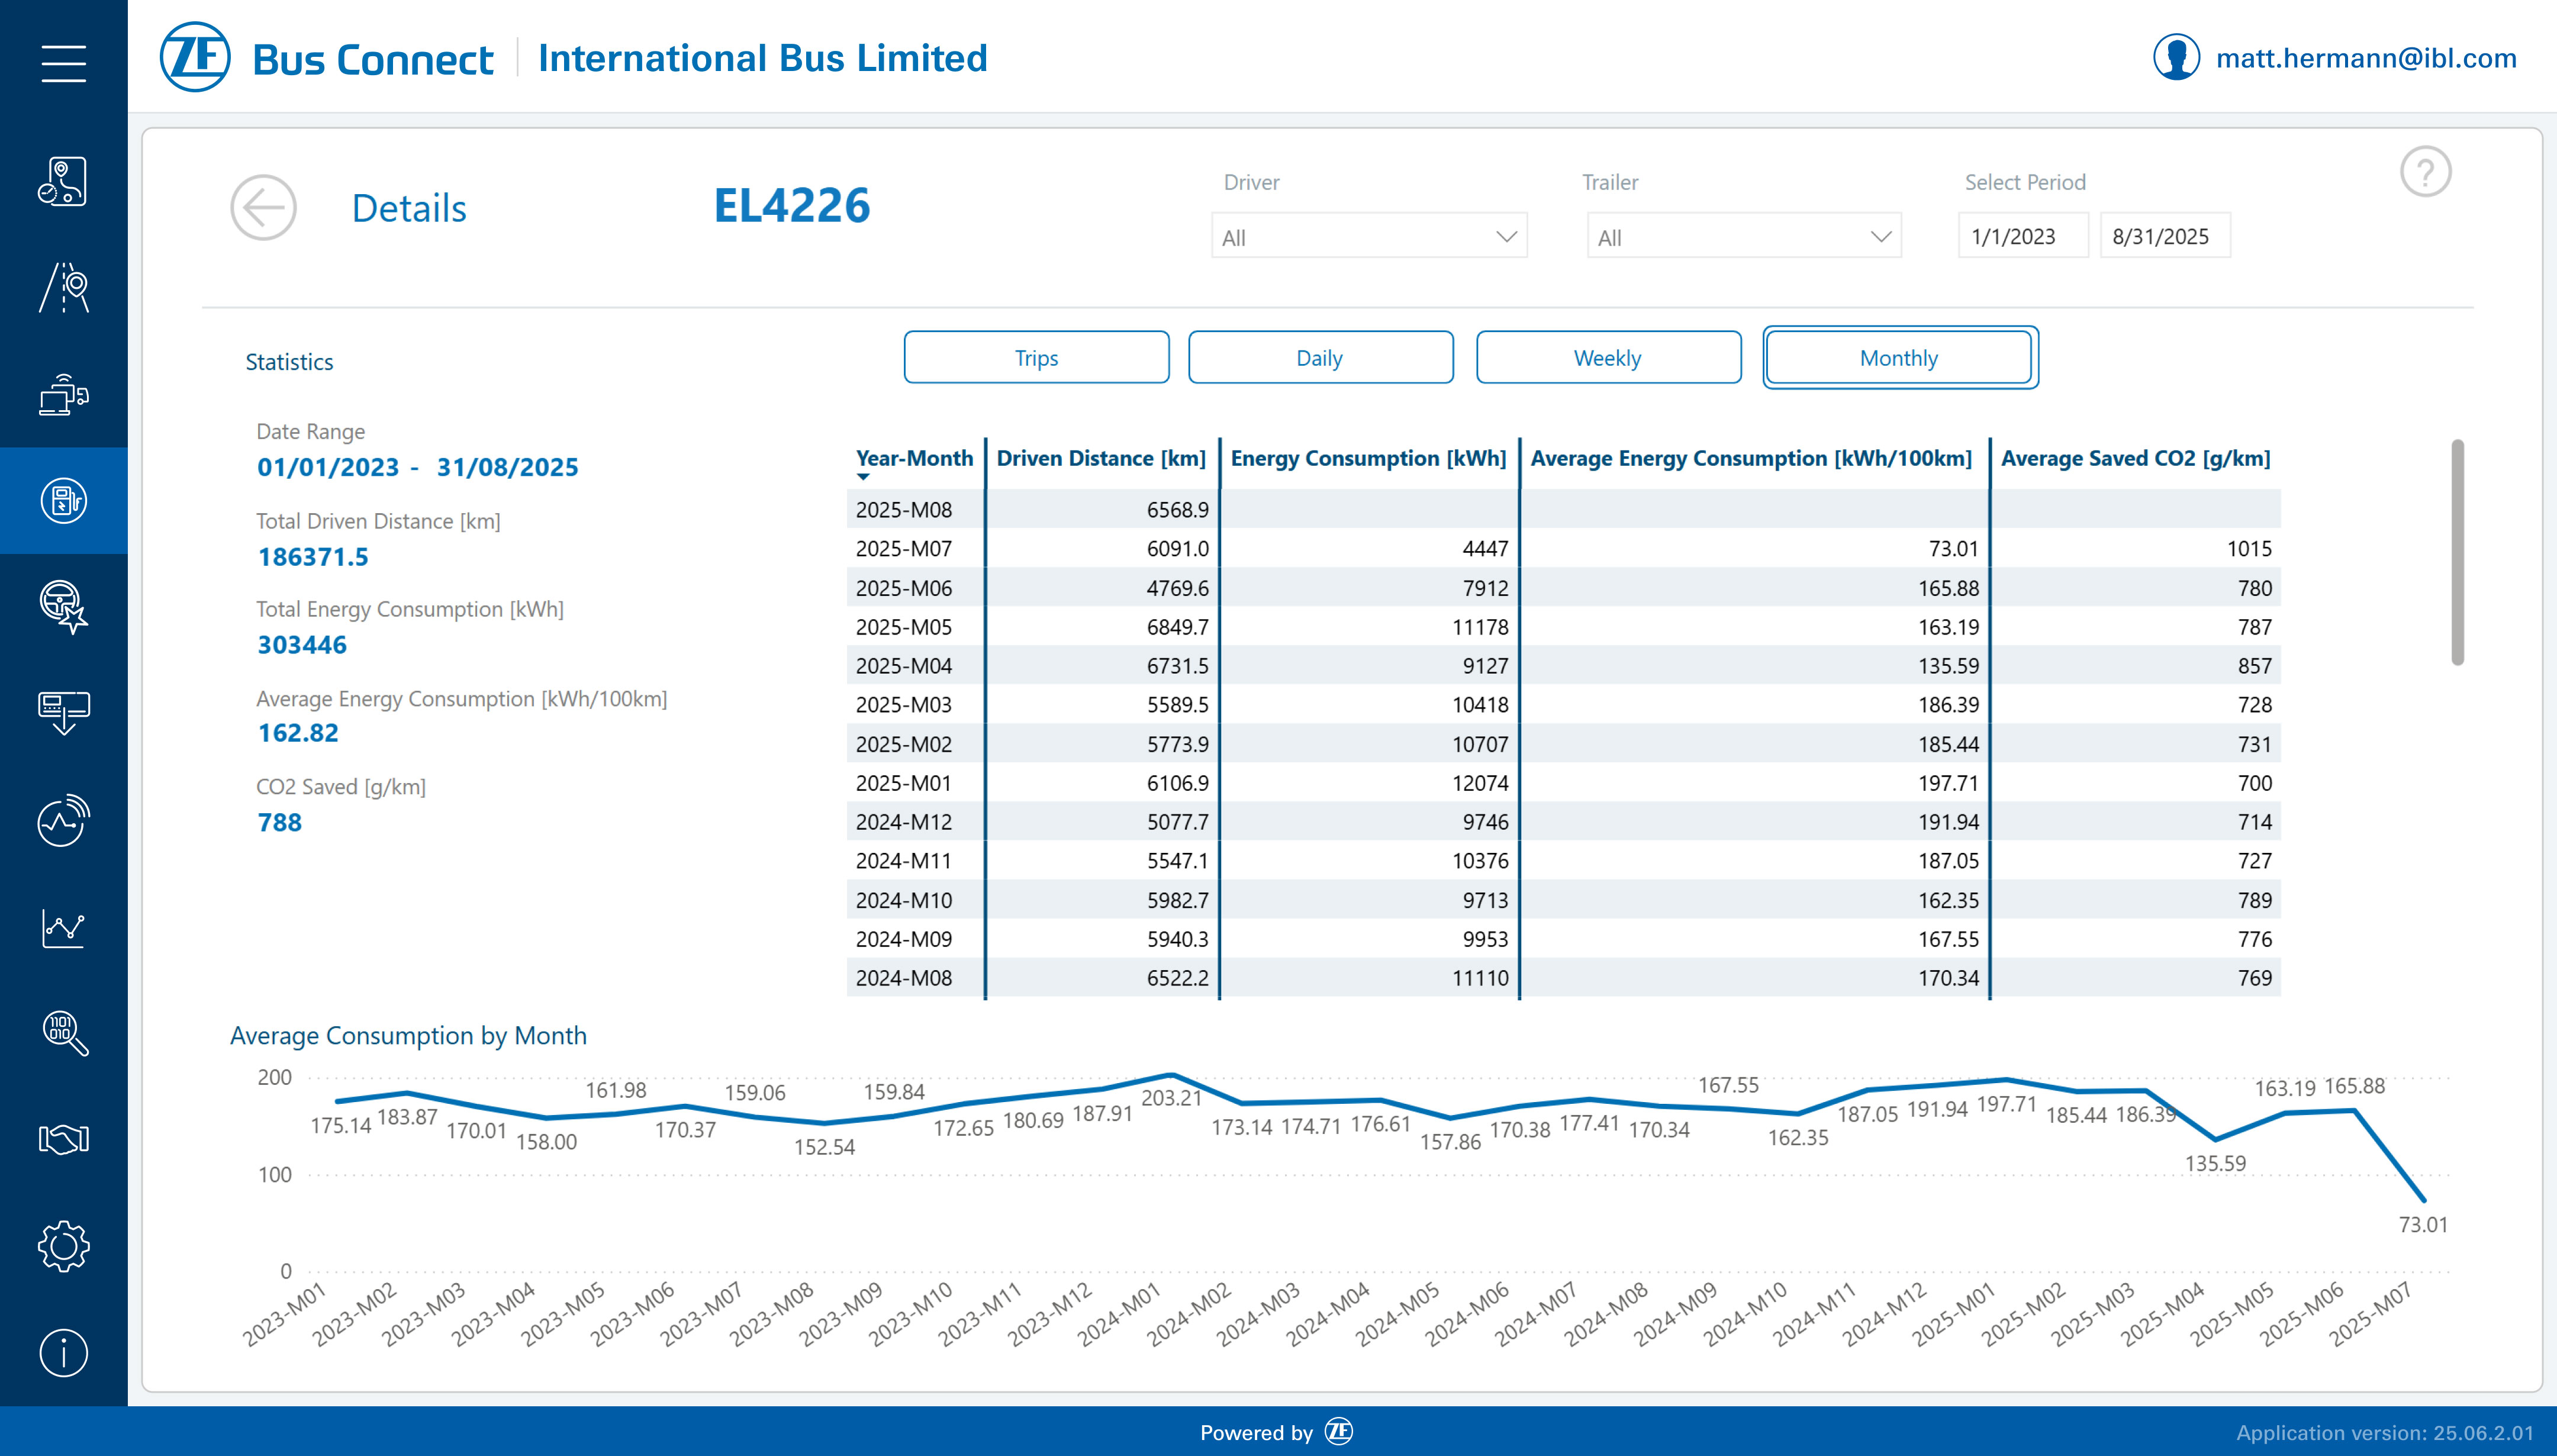This screenshot has width=2557, height=1456.
Task: Click the route map sidebar icon
Action: [x=63, y=182]
